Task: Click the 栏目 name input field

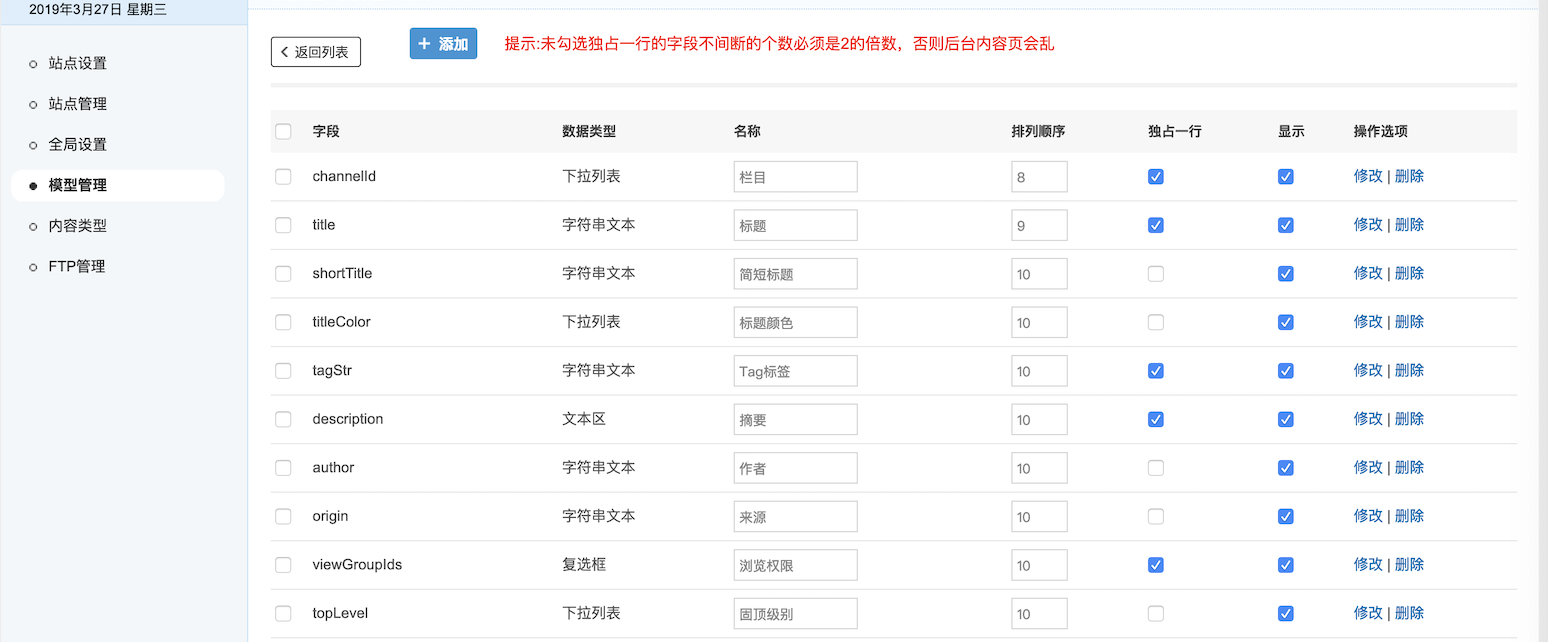Action: [795, 177]
